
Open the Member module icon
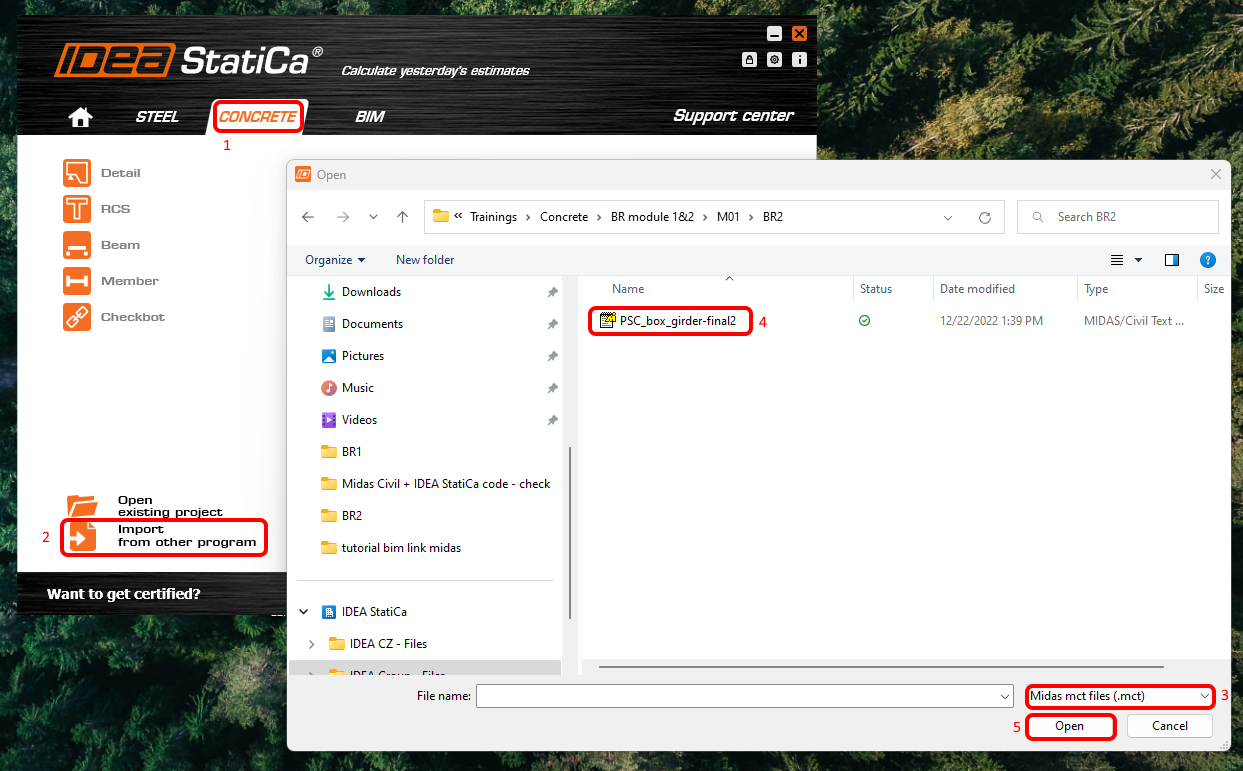tap(77, 281)
